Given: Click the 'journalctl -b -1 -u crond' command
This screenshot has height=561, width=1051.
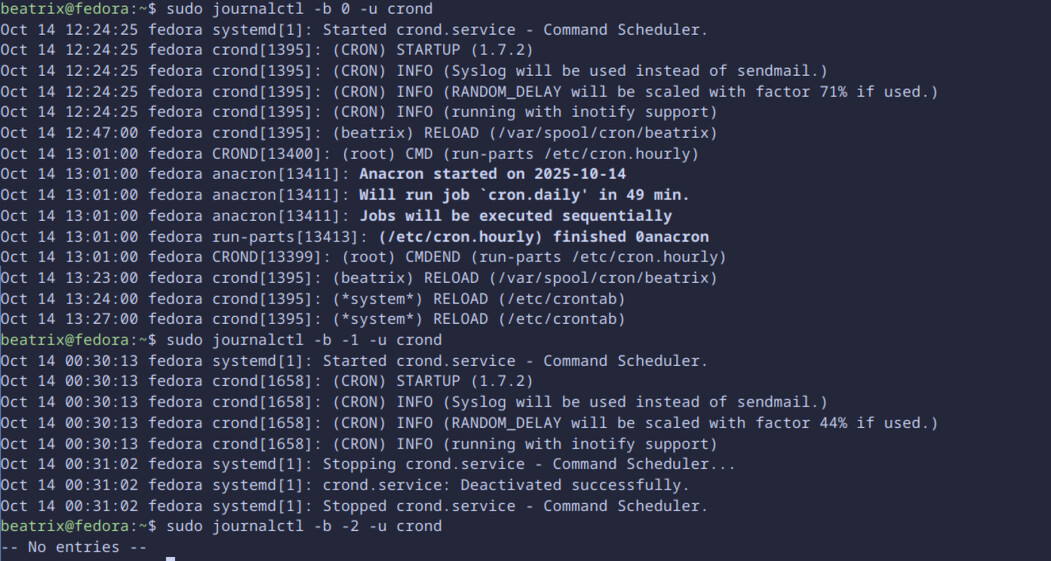Looking at the screenshot, I should 303,340.
